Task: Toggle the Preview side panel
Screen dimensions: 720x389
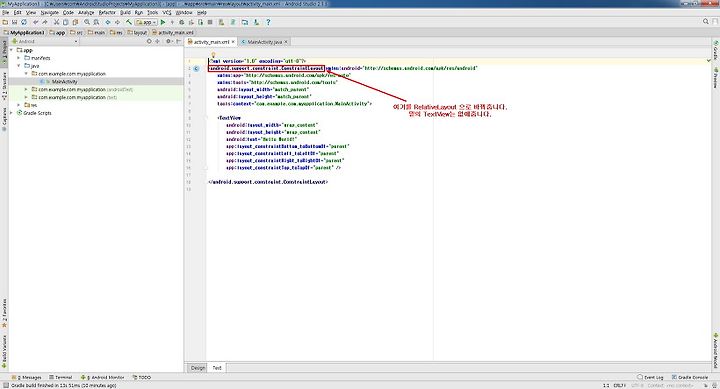Action: [715, 78]
